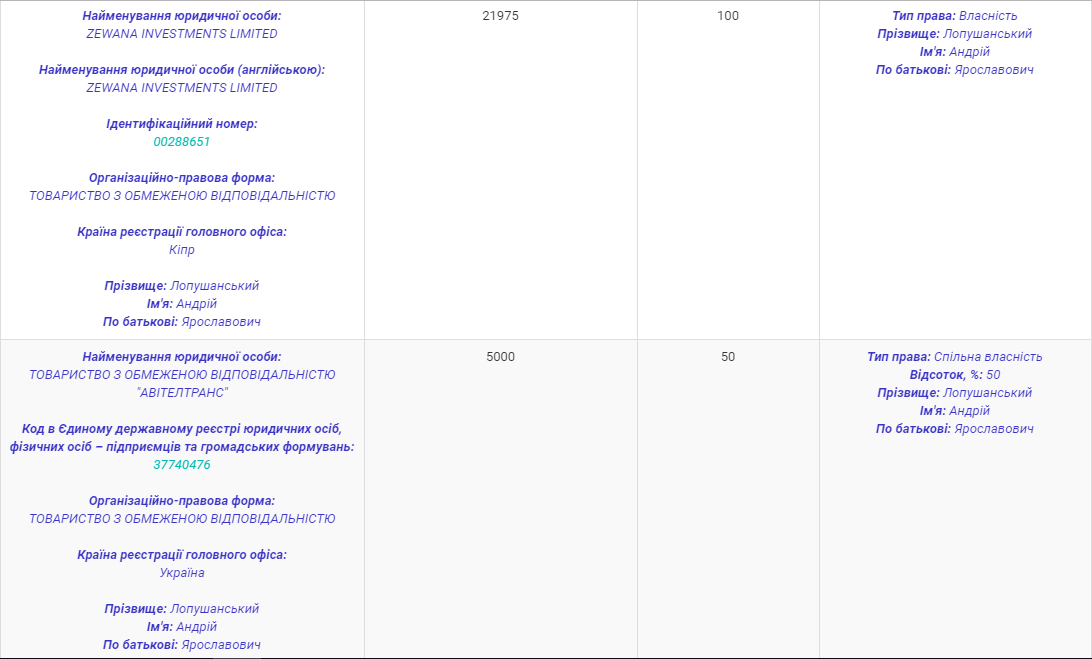The image size is (1092, 659).
Task: Click the "АВІТЕЛТРАНС" company name text
Action: click(181, 393)
